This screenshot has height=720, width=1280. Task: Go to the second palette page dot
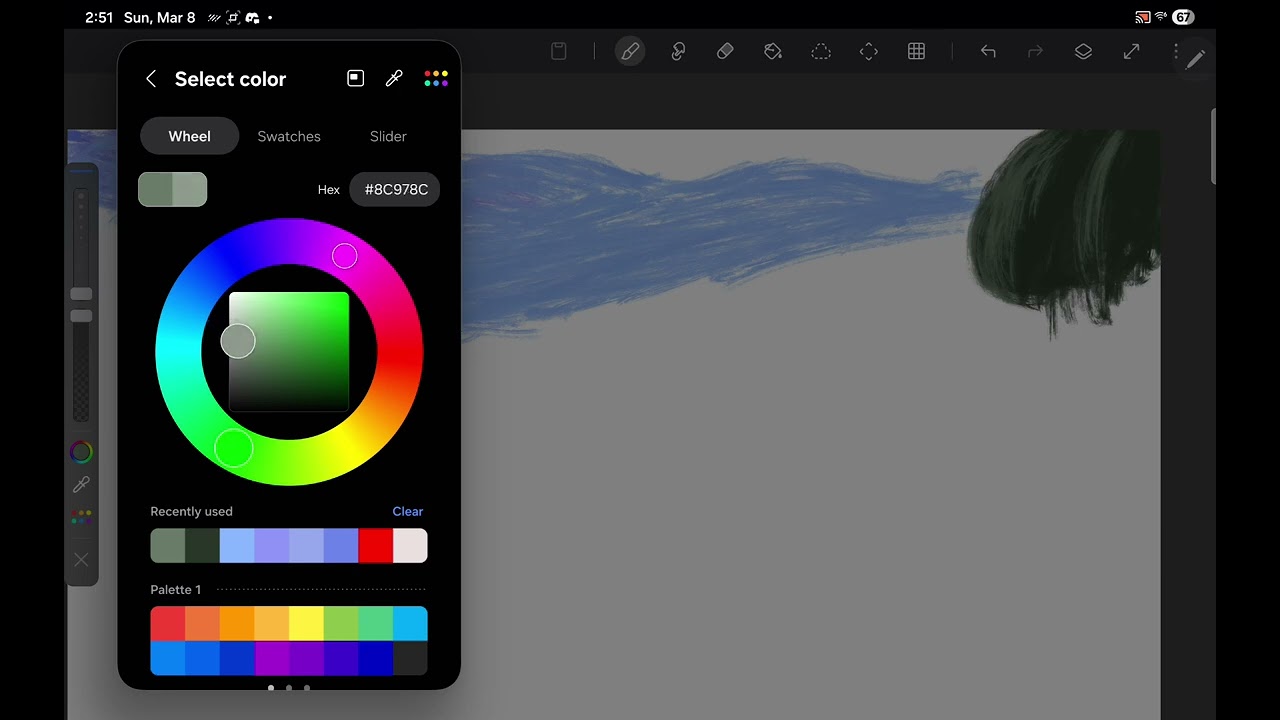point(289,687)
